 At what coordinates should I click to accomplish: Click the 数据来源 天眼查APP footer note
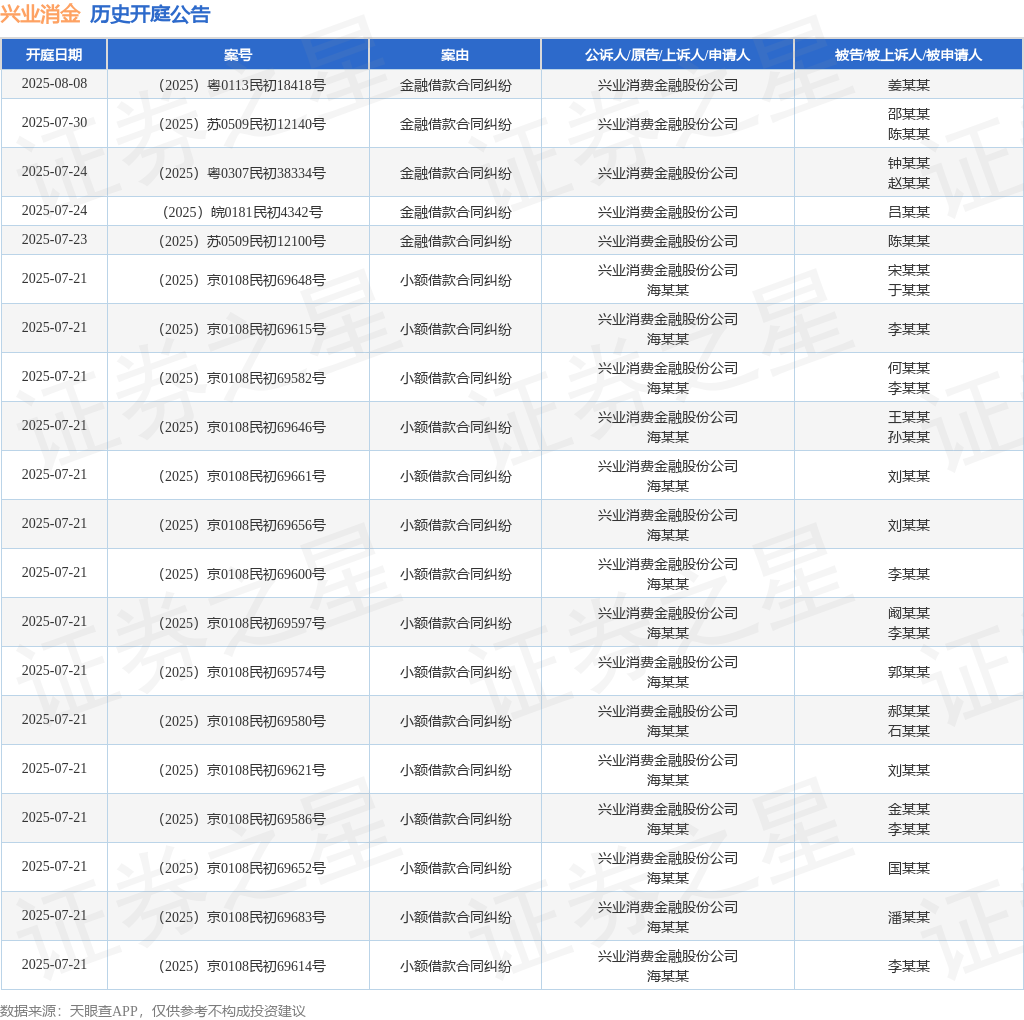[153, 1011]
